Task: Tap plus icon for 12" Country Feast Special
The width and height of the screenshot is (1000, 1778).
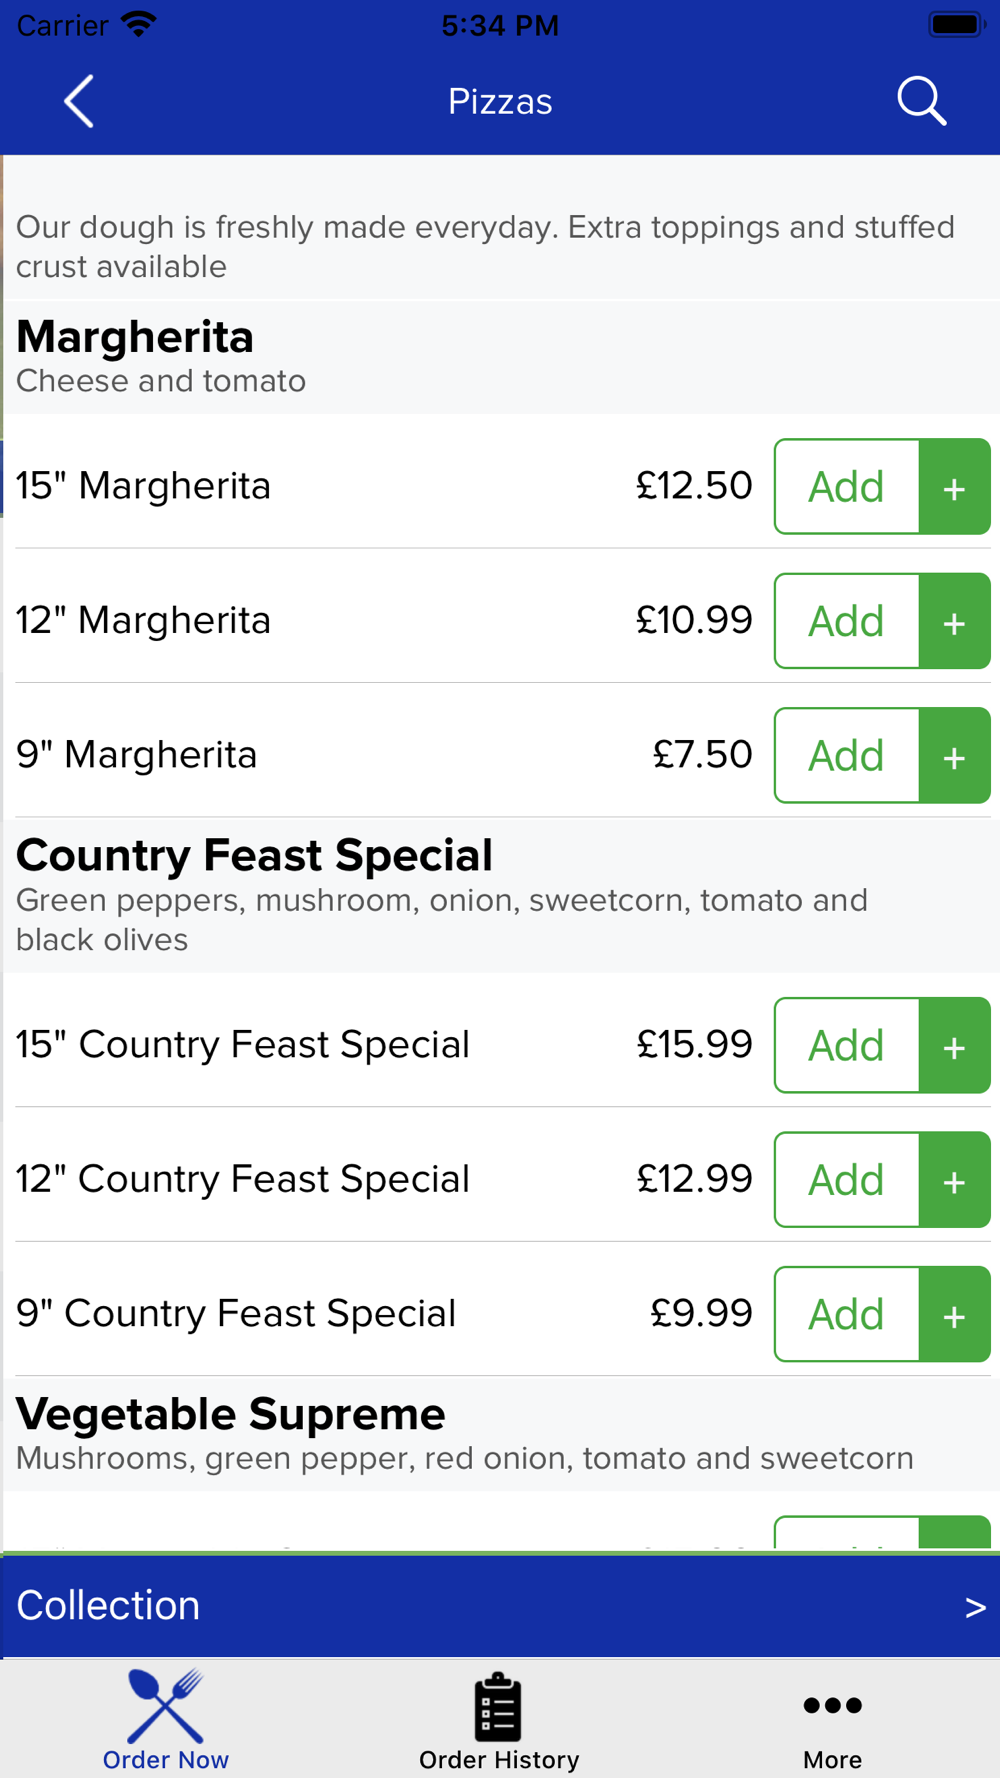Action: click(x=955, y=1179)
